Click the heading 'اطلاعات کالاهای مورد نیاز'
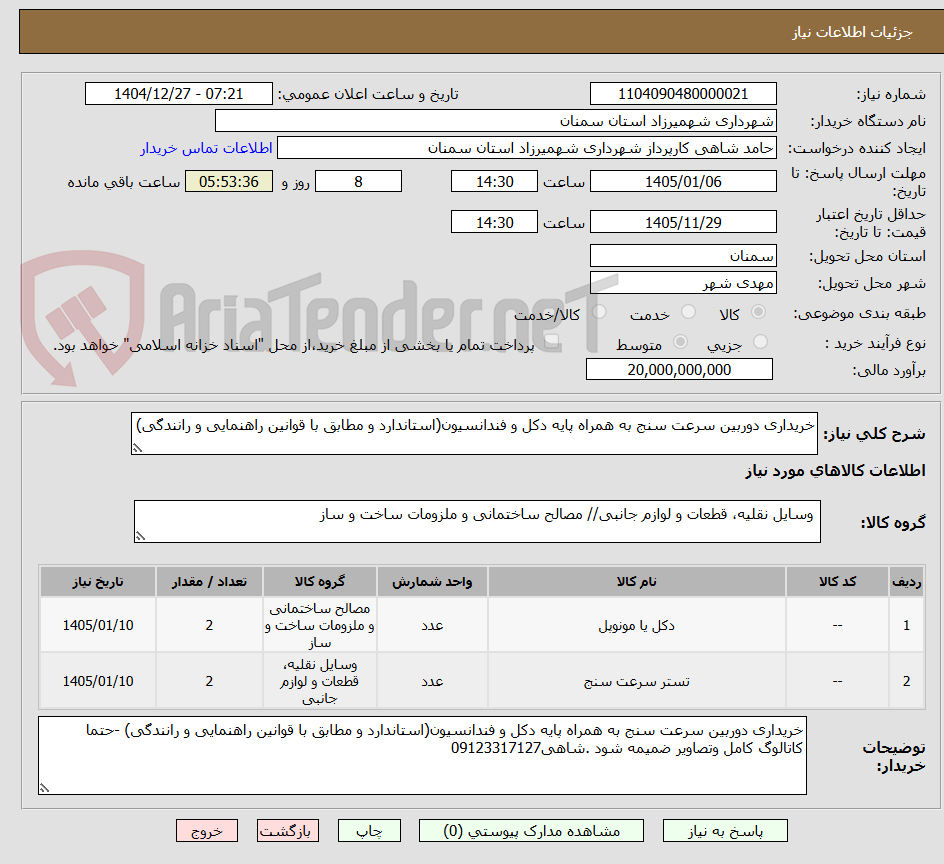The image size is (944, 864). (x=836, y=470)
